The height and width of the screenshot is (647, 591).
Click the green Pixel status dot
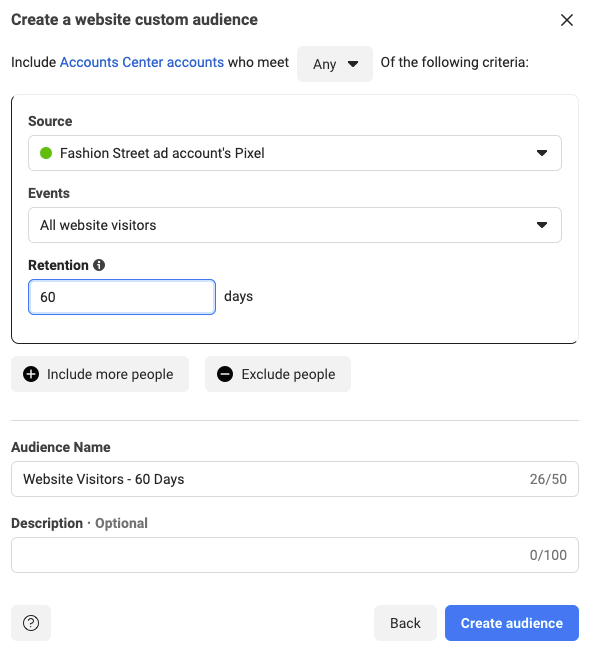coord(46,153)
